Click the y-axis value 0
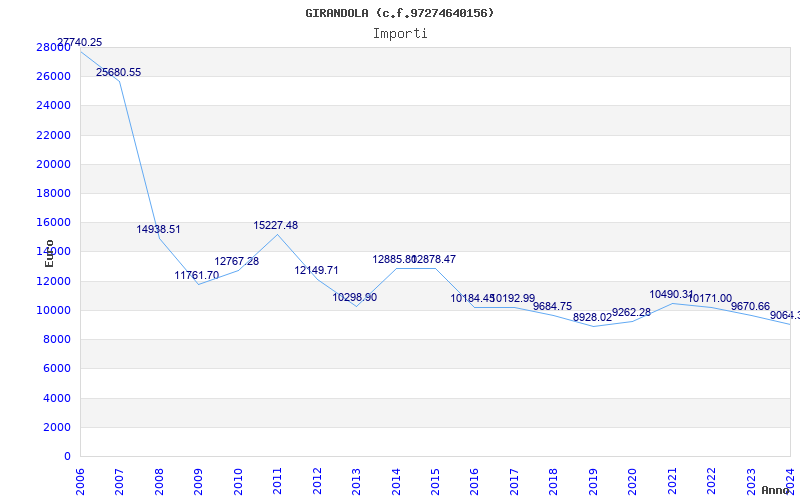This screenshot has width=800, height=500. [67, 456]
